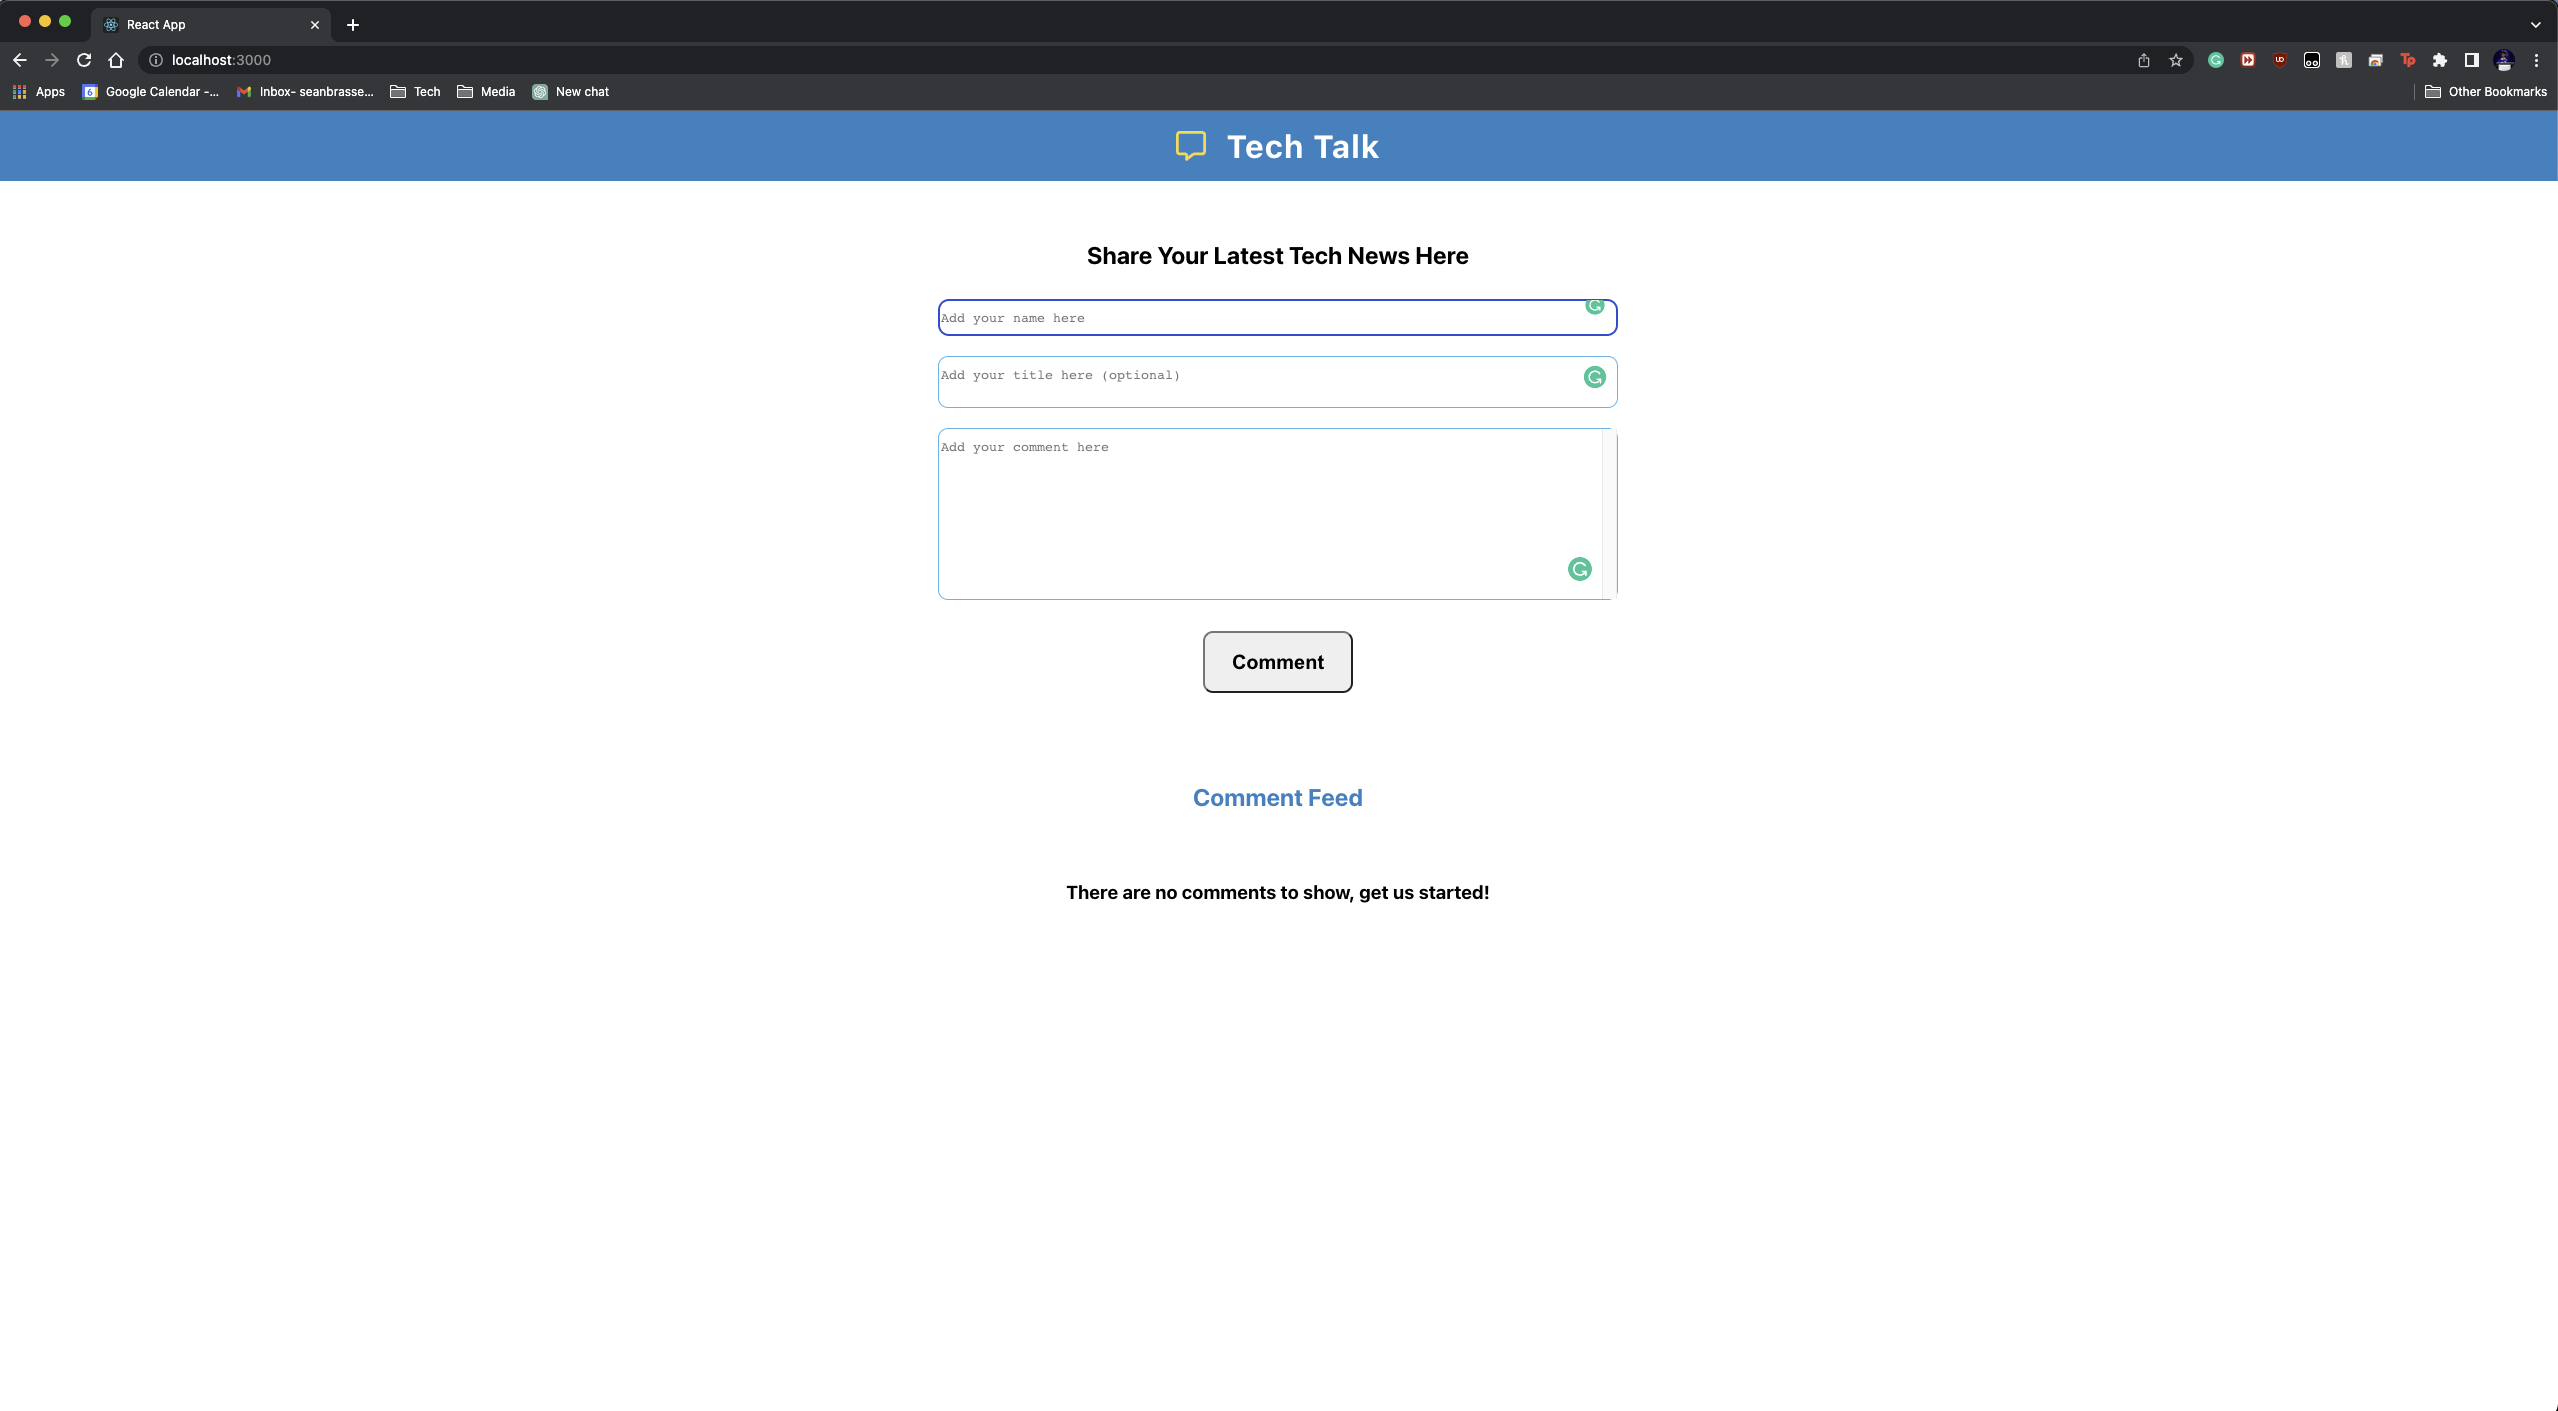Bookmark this page with the star icon
The width and height of the screenshot is (2558, 1411).
tap(2176, 60)
